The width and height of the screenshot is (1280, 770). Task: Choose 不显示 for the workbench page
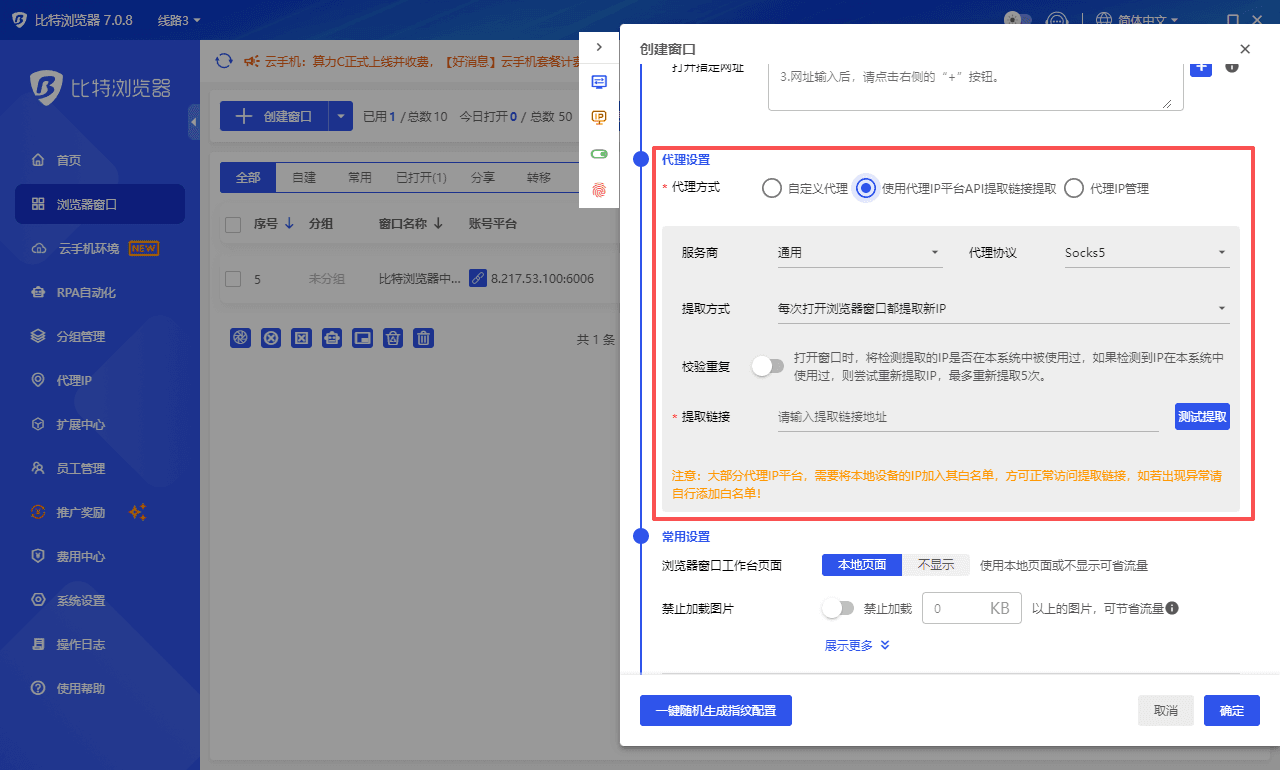936,565
